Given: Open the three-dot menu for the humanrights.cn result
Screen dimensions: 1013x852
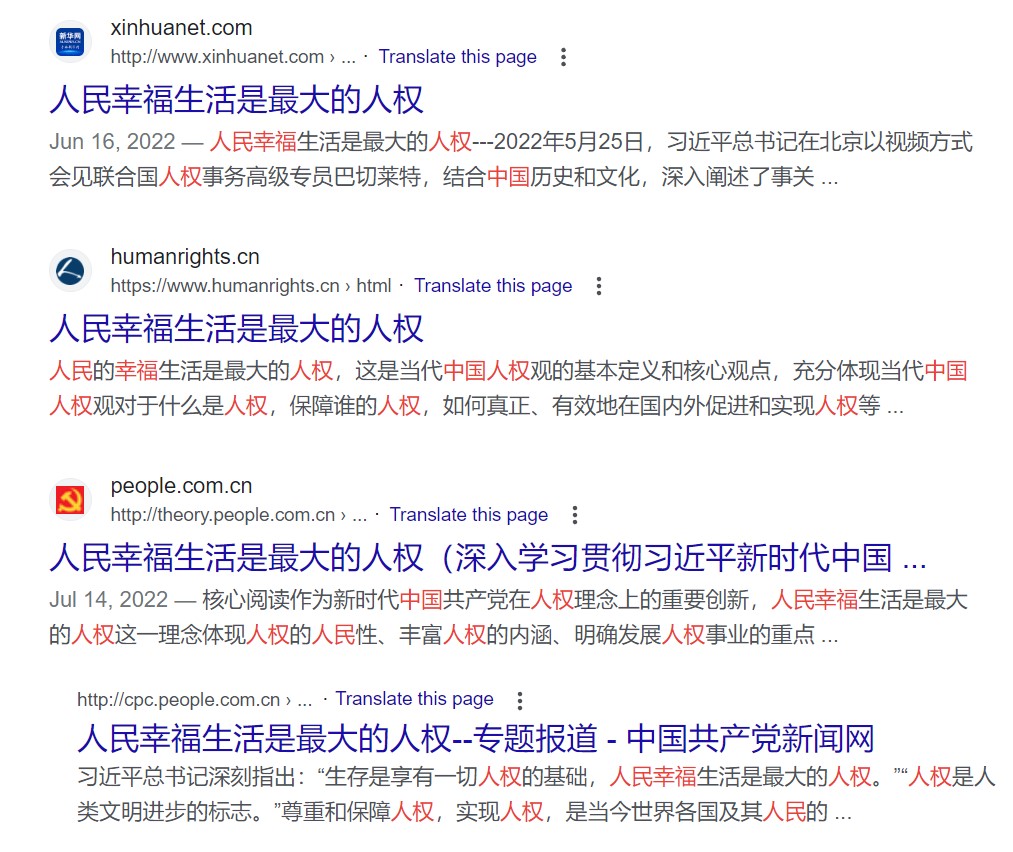Looking at the screenshot, I should (599, 286).
